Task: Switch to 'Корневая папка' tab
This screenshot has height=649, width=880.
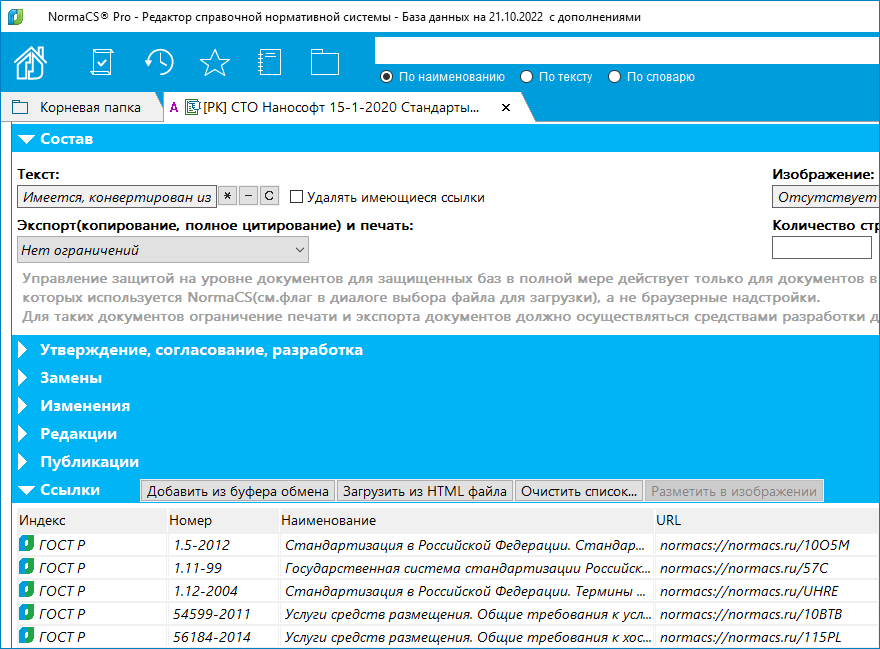Action: pos(80,107)
